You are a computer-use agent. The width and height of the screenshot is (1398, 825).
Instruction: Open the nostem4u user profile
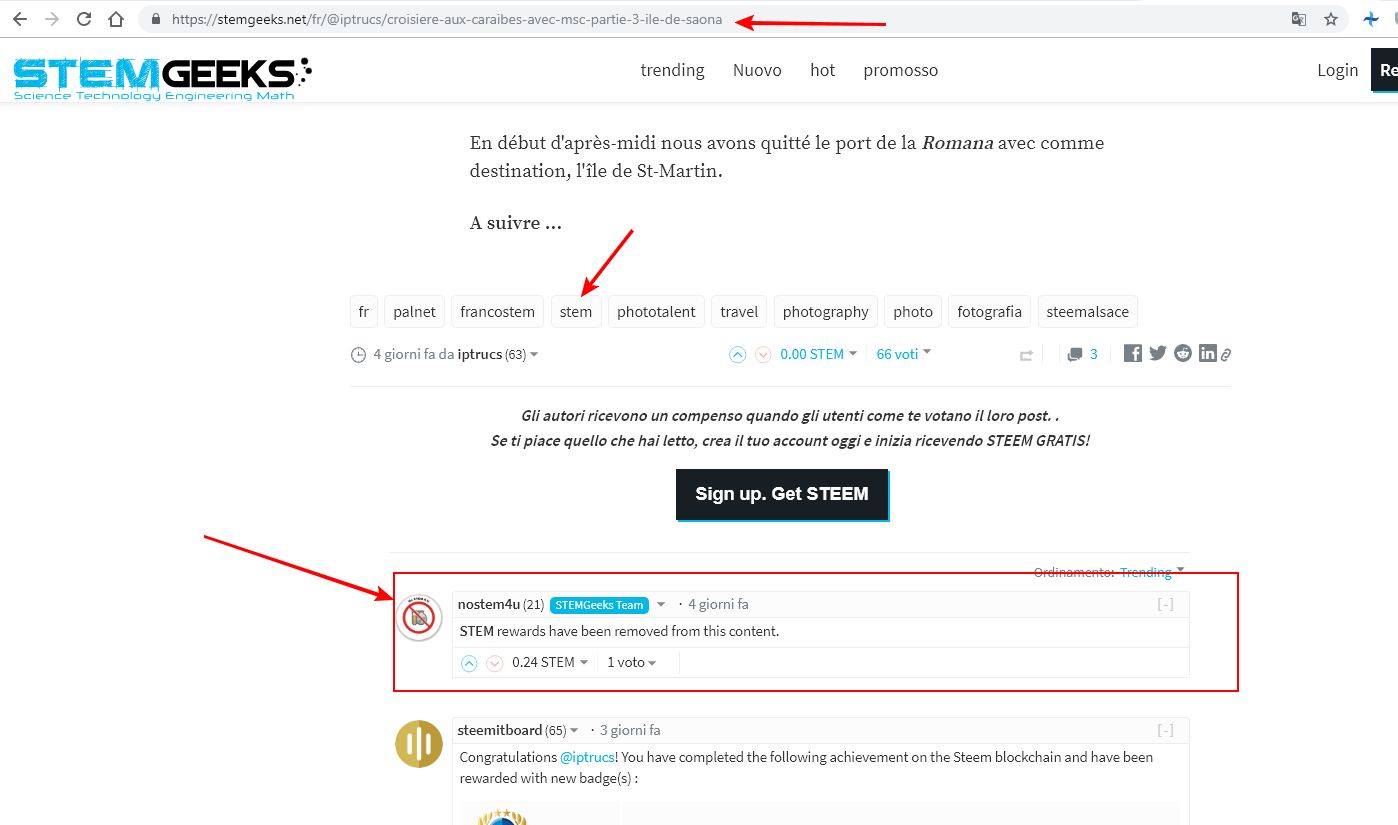pos(489,604)
